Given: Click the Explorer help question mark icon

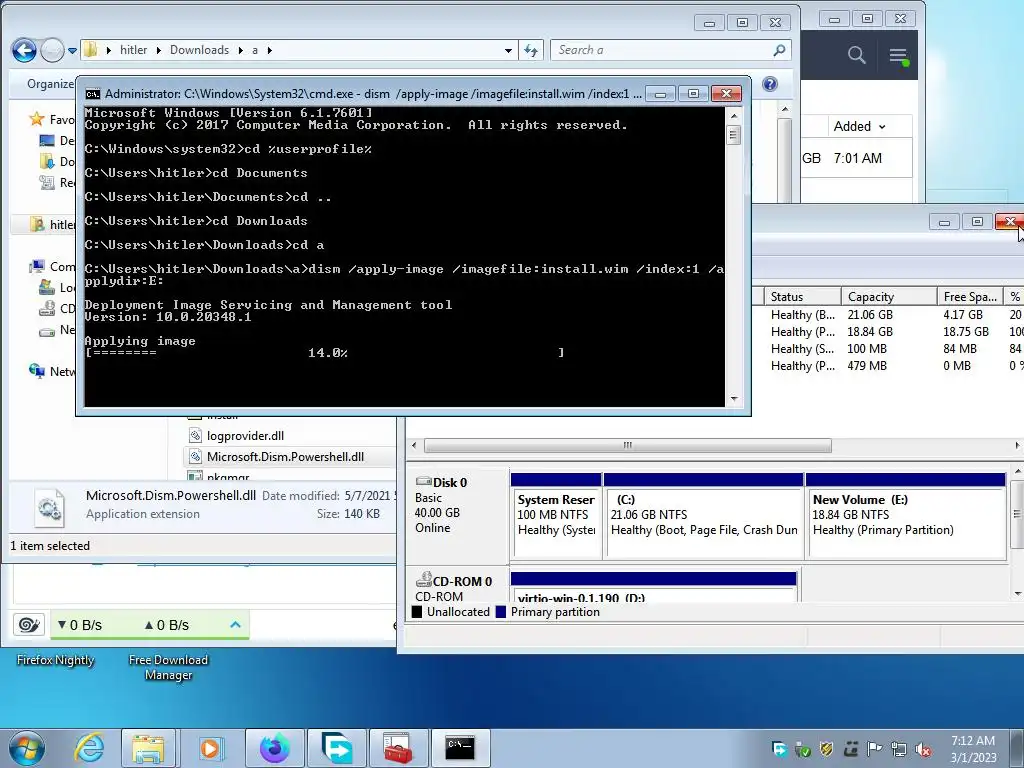Looking at the screenshot, I should click(x=770, y=84).
